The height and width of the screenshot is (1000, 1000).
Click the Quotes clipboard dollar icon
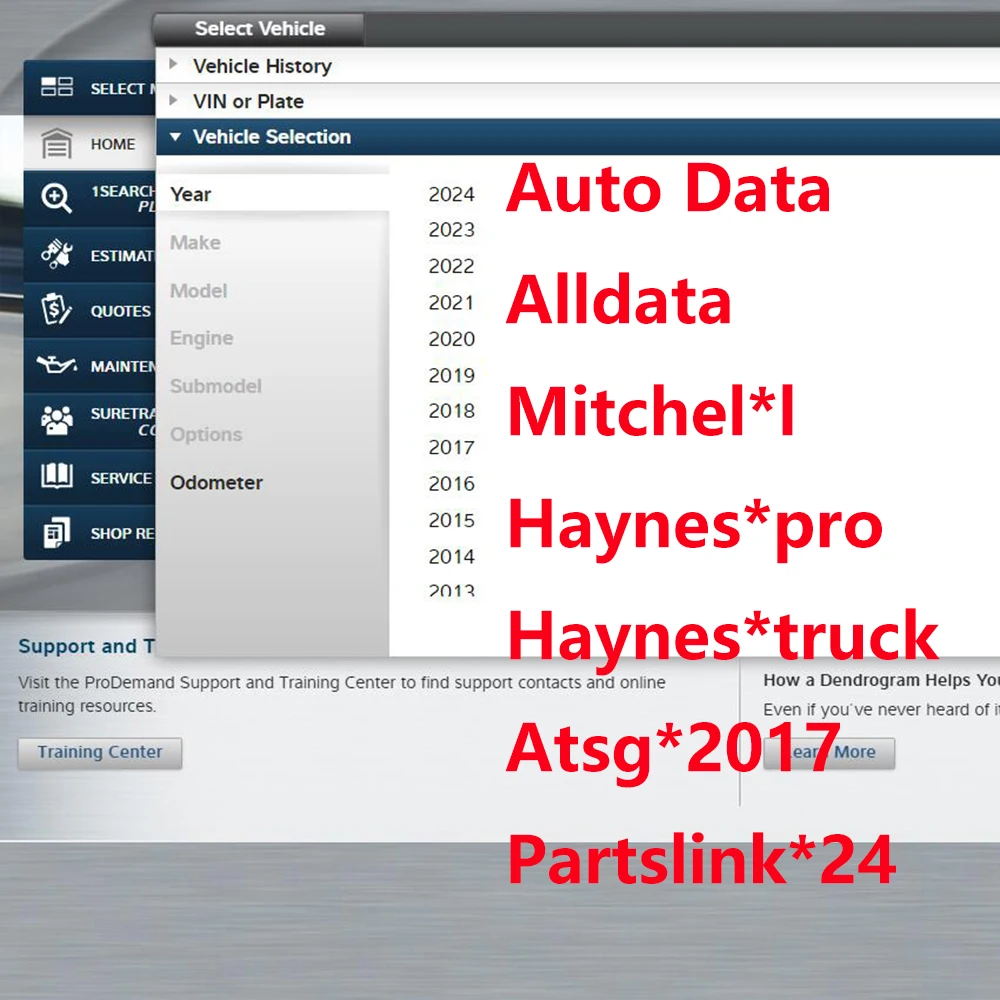[57, 309]
